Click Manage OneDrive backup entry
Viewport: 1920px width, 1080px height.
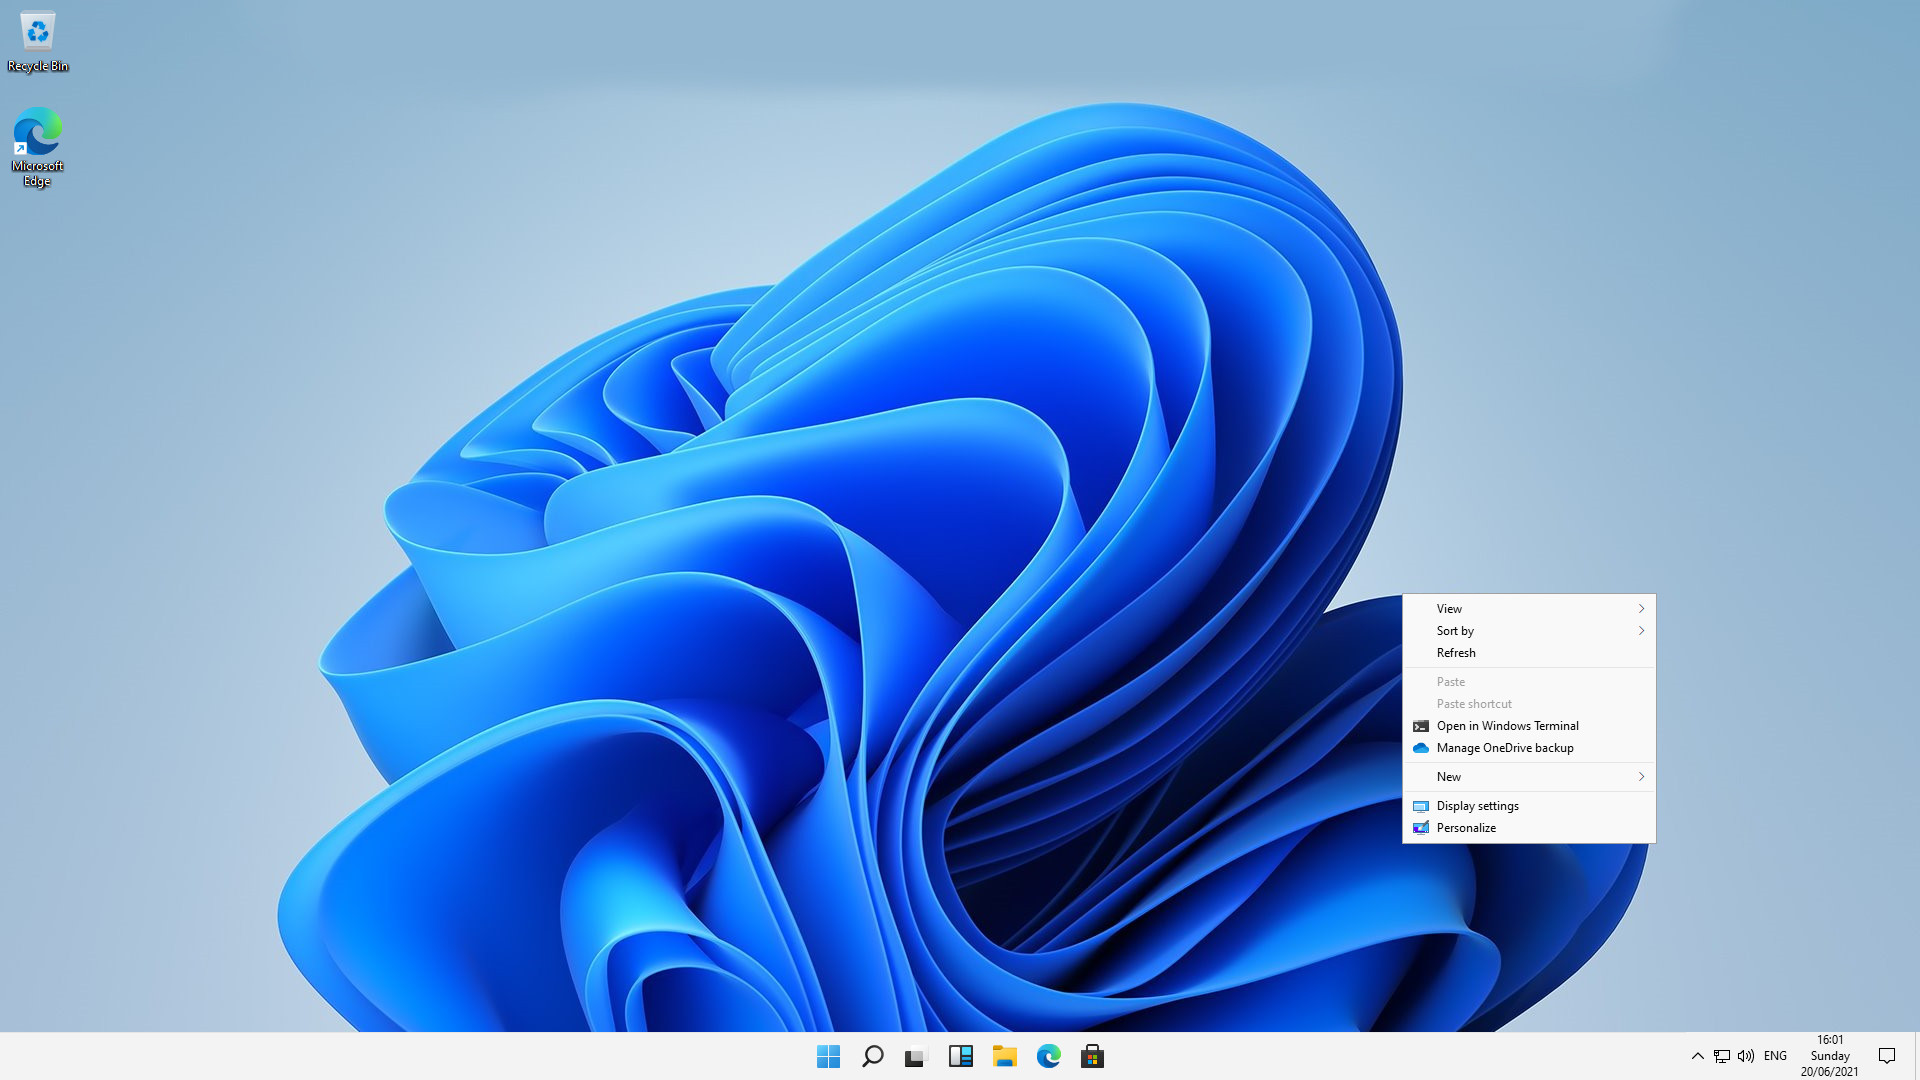(1504, 748)
